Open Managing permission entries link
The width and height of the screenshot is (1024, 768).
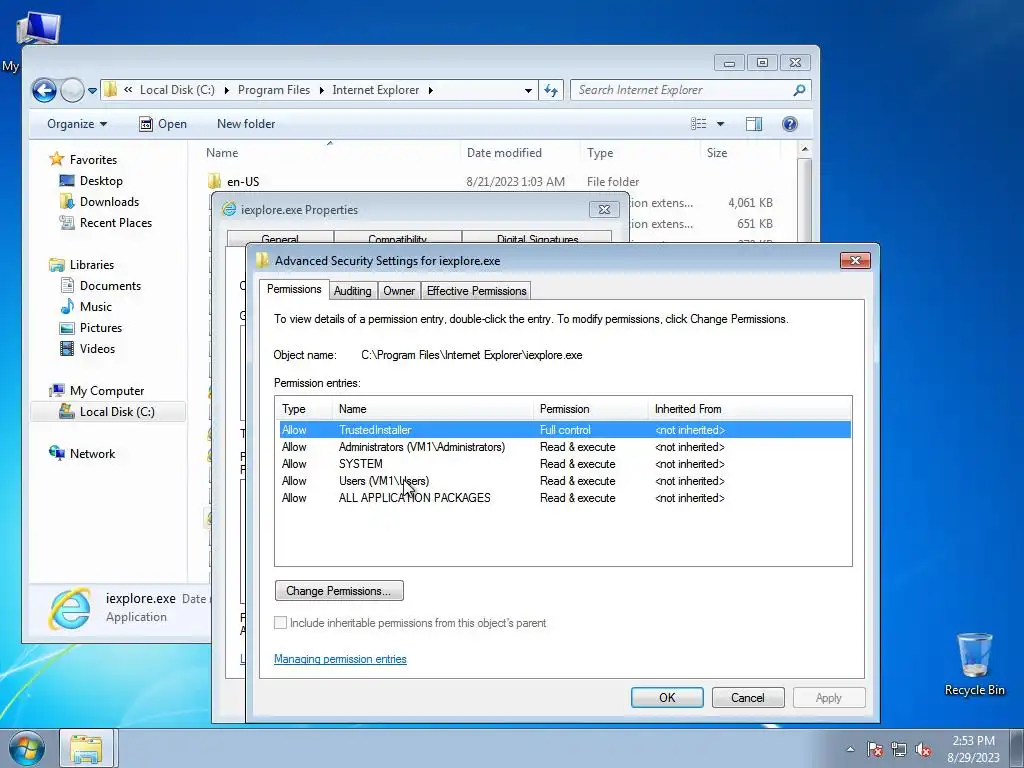(340, 659)
